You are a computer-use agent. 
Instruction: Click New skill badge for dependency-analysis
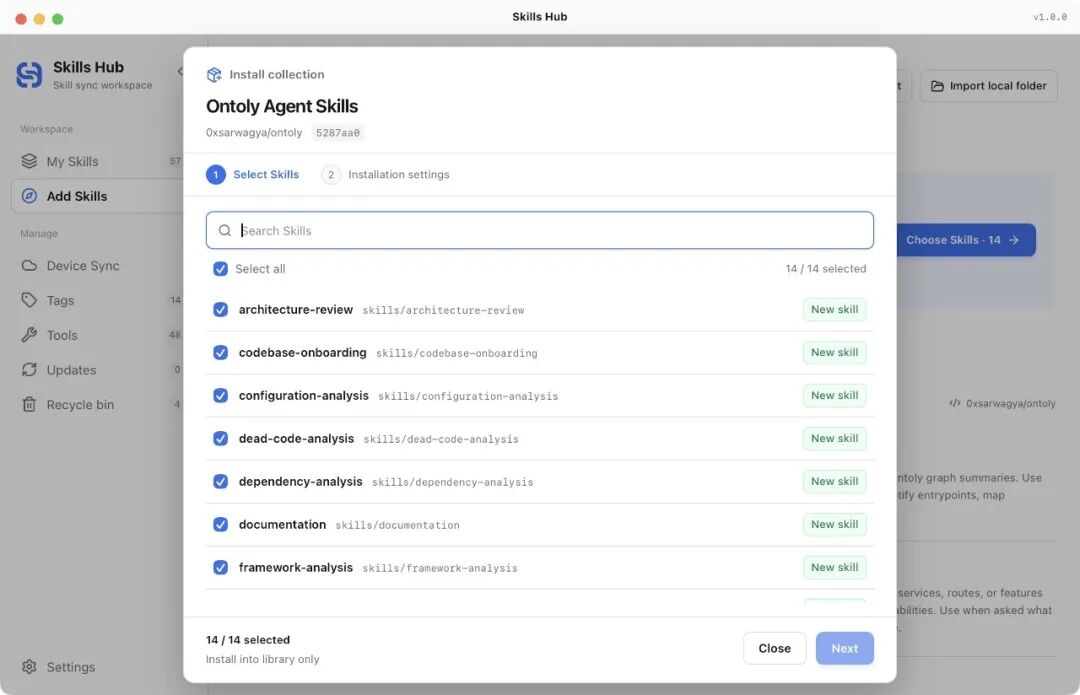[834, 481]
